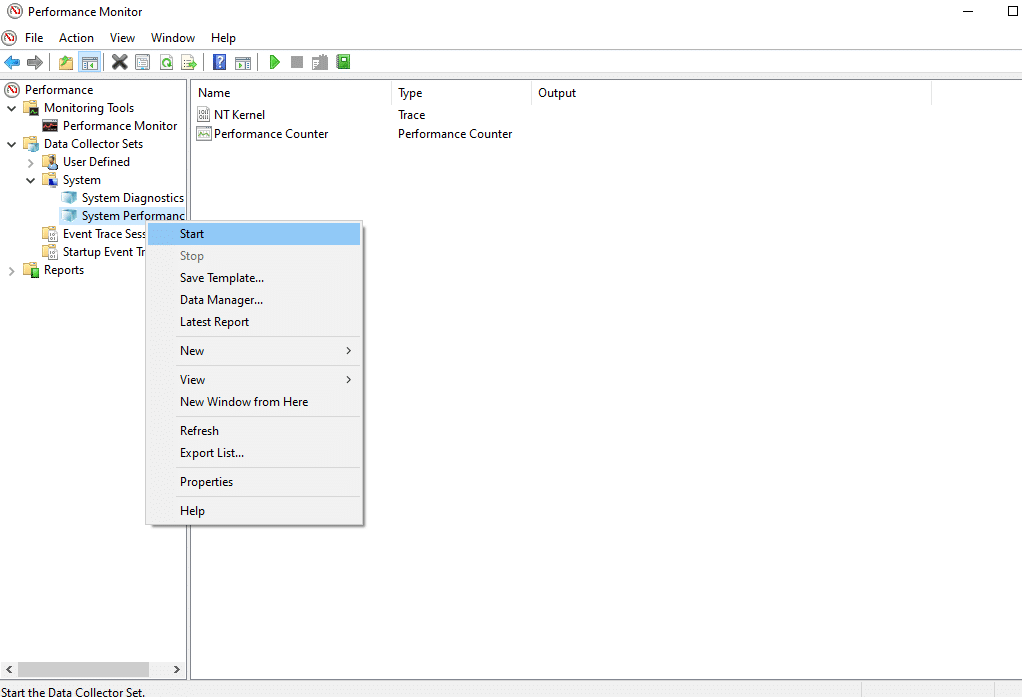Click the console icon left of File menu
Screen dimensions: 1022x697
(9, 38)
